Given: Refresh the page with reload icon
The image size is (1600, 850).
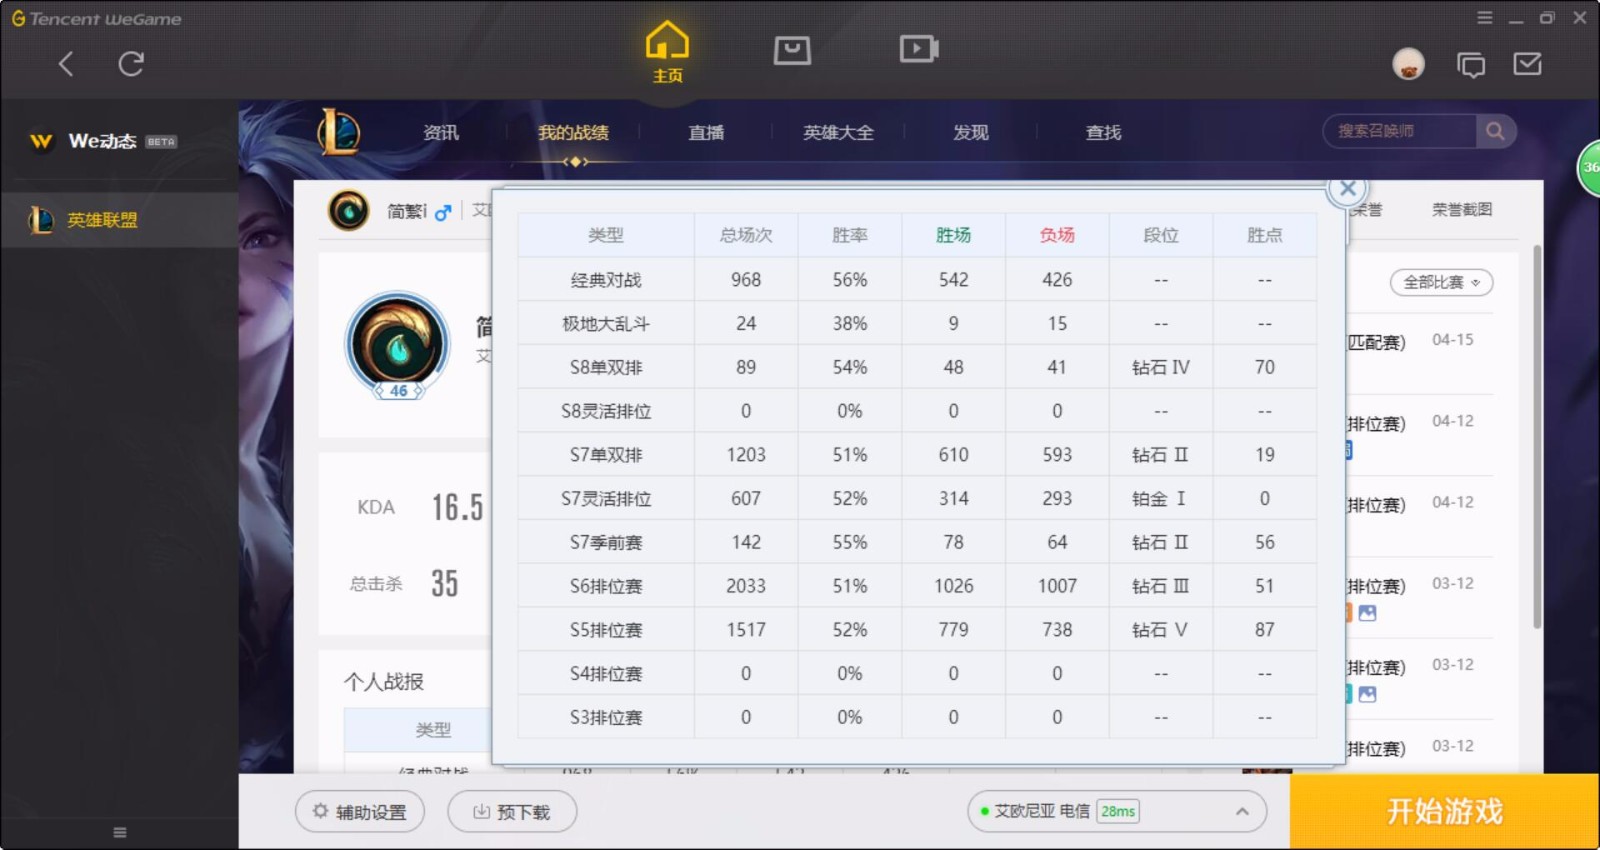Looking at the screenshot, I should 131,64.
